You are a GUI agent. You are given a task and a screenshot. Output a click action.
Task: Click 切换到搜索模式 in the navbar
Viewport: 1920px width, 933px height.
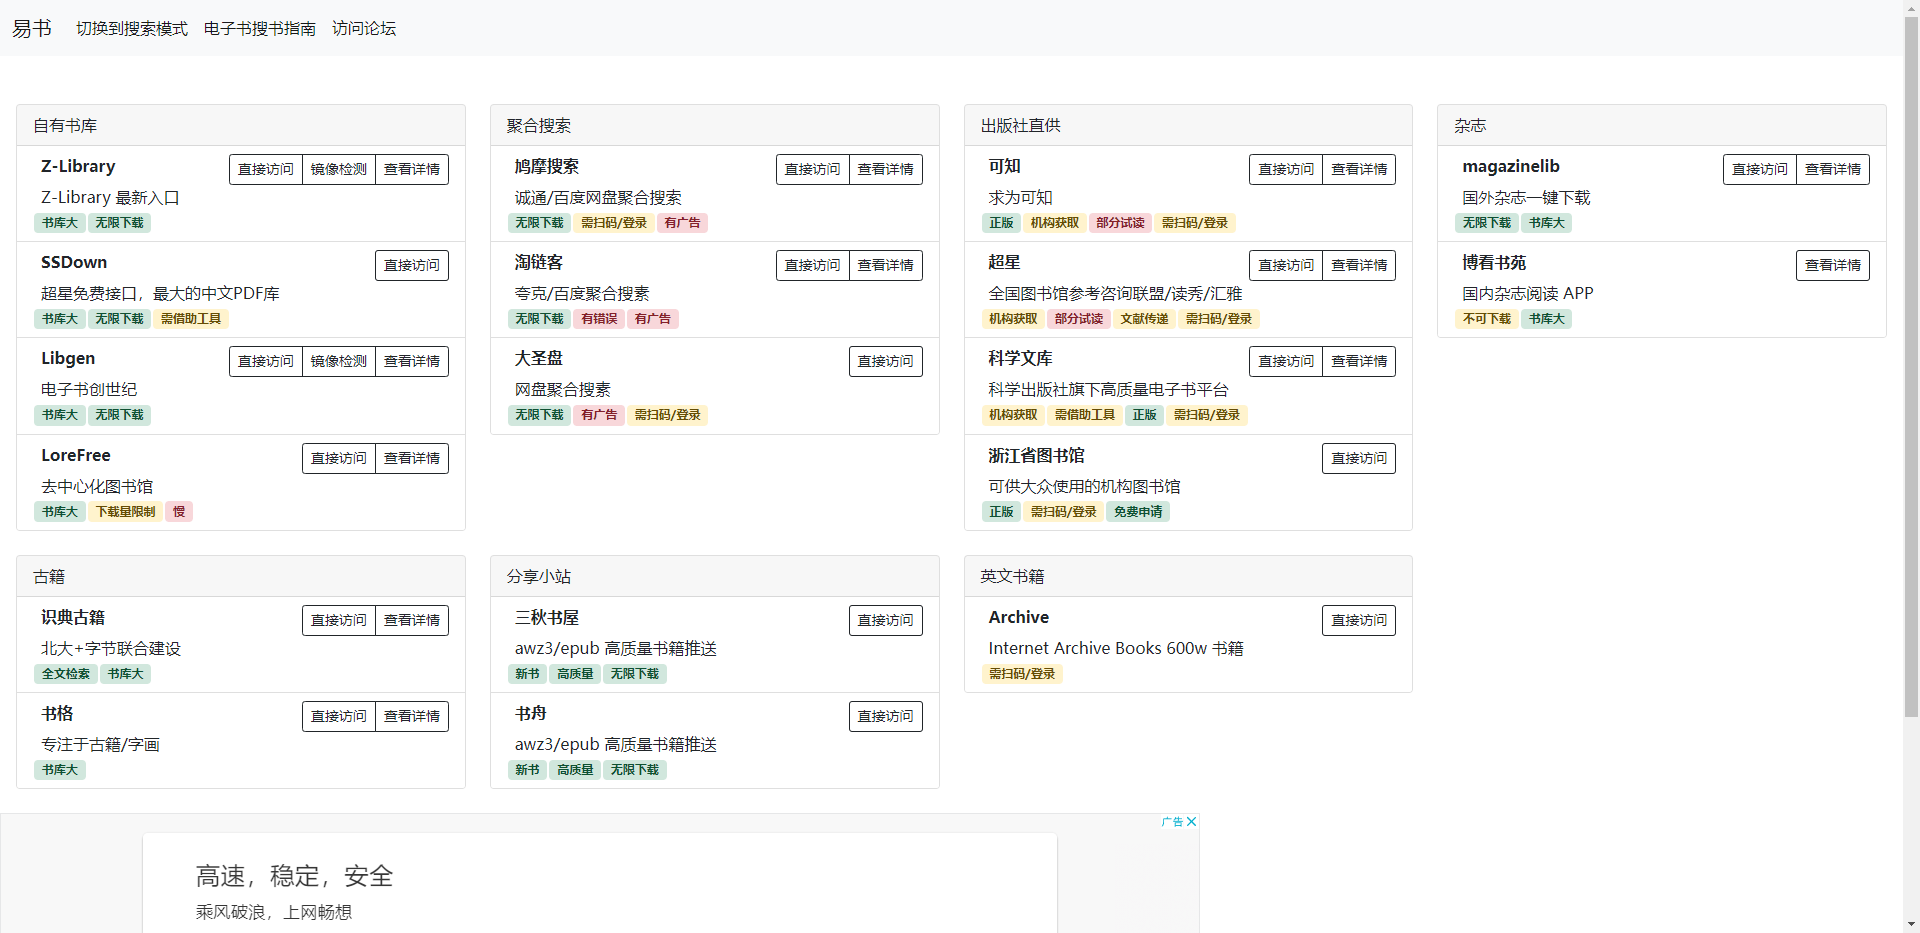132,28
